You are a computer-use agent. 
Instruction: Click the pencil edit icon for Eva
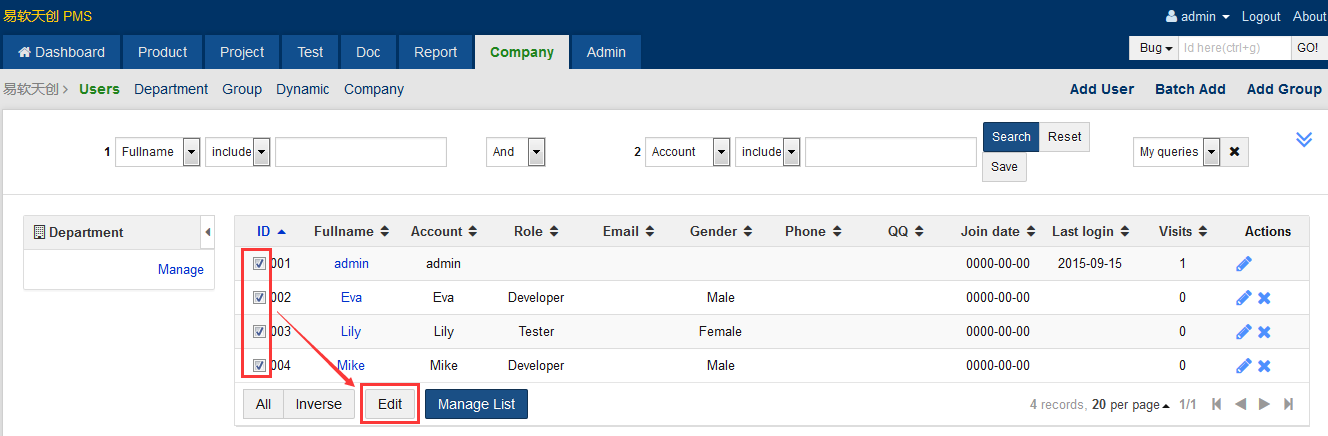1244,298
